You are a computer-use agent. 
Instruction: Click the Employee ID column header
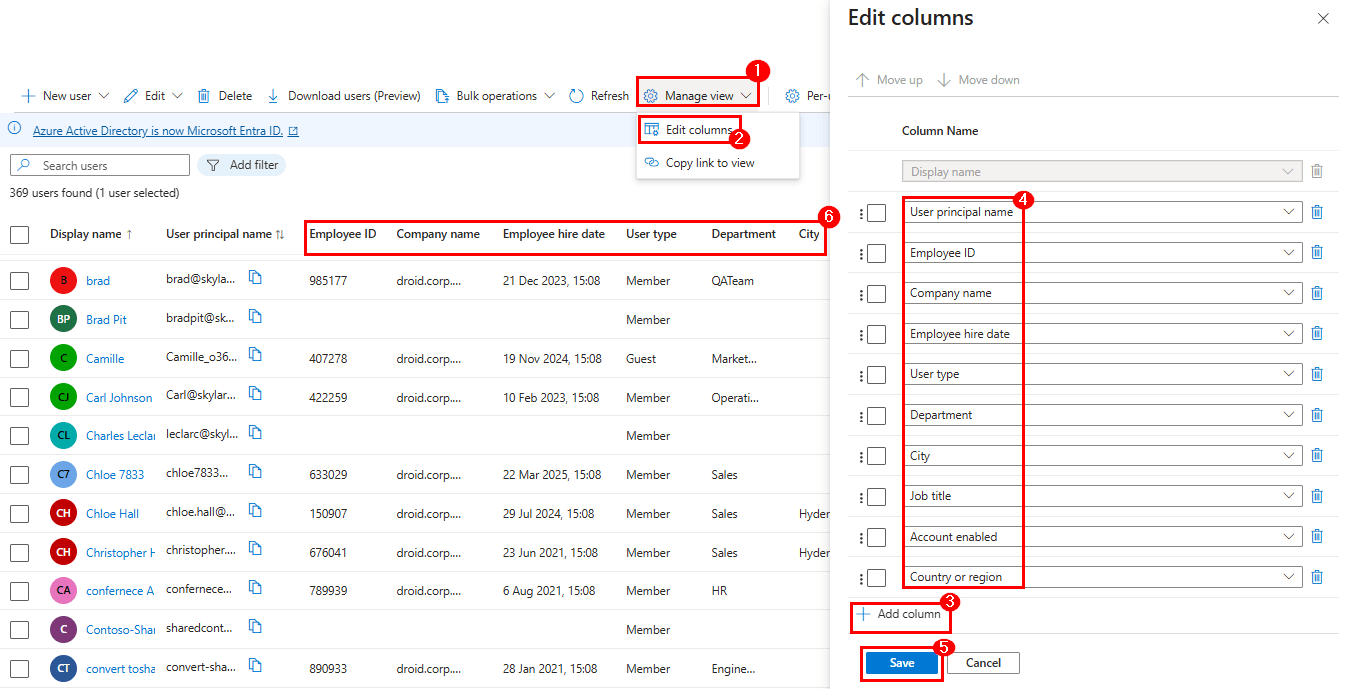click(x=342, y=234)
